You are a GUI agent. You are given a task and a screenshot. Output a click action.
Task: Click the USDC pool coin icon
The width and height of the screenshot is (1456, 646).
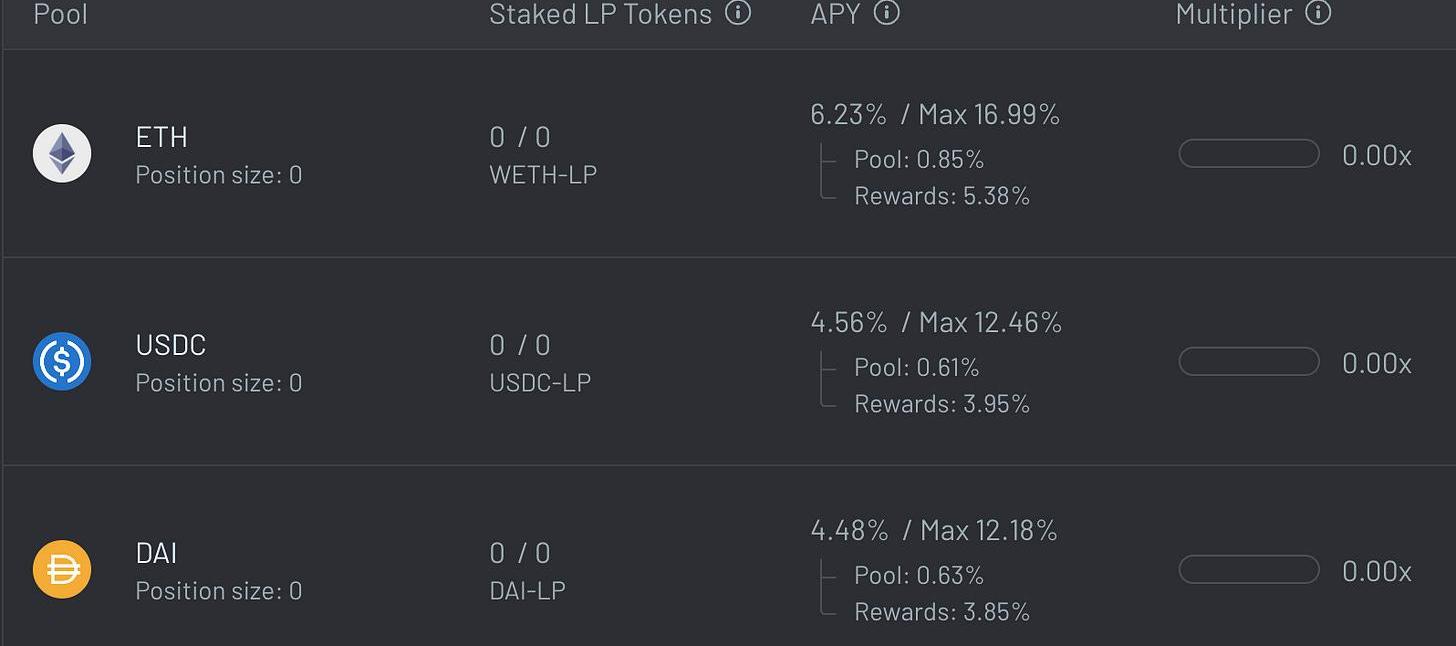pos(62,361)
